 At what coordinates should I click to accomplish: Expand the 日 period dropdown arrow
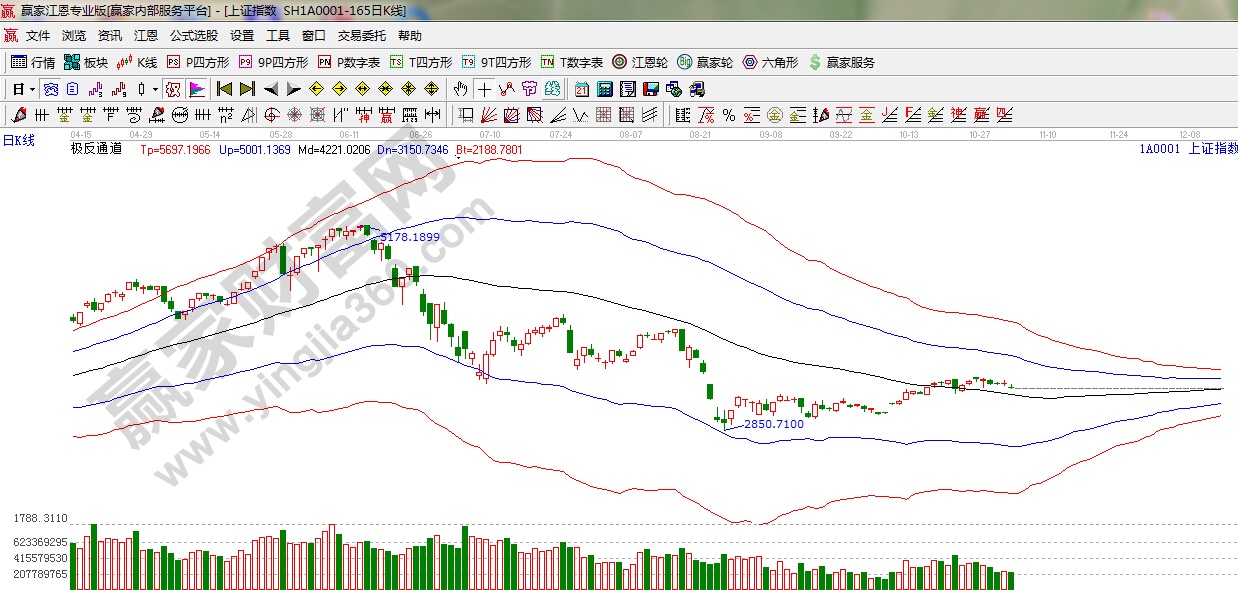click(33, 89)
